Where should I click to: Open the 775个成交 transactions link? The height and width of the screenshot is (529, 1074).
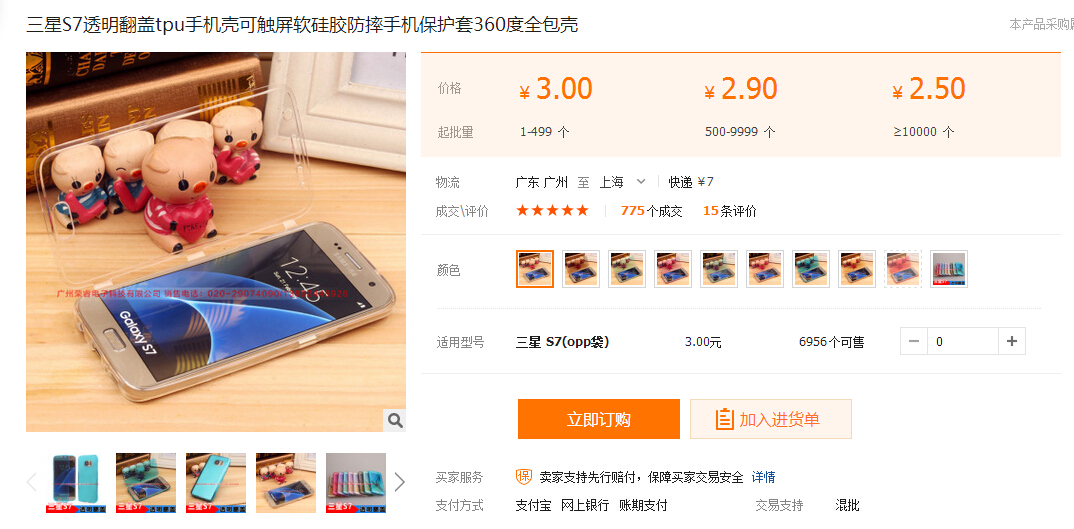coord(651,211)
